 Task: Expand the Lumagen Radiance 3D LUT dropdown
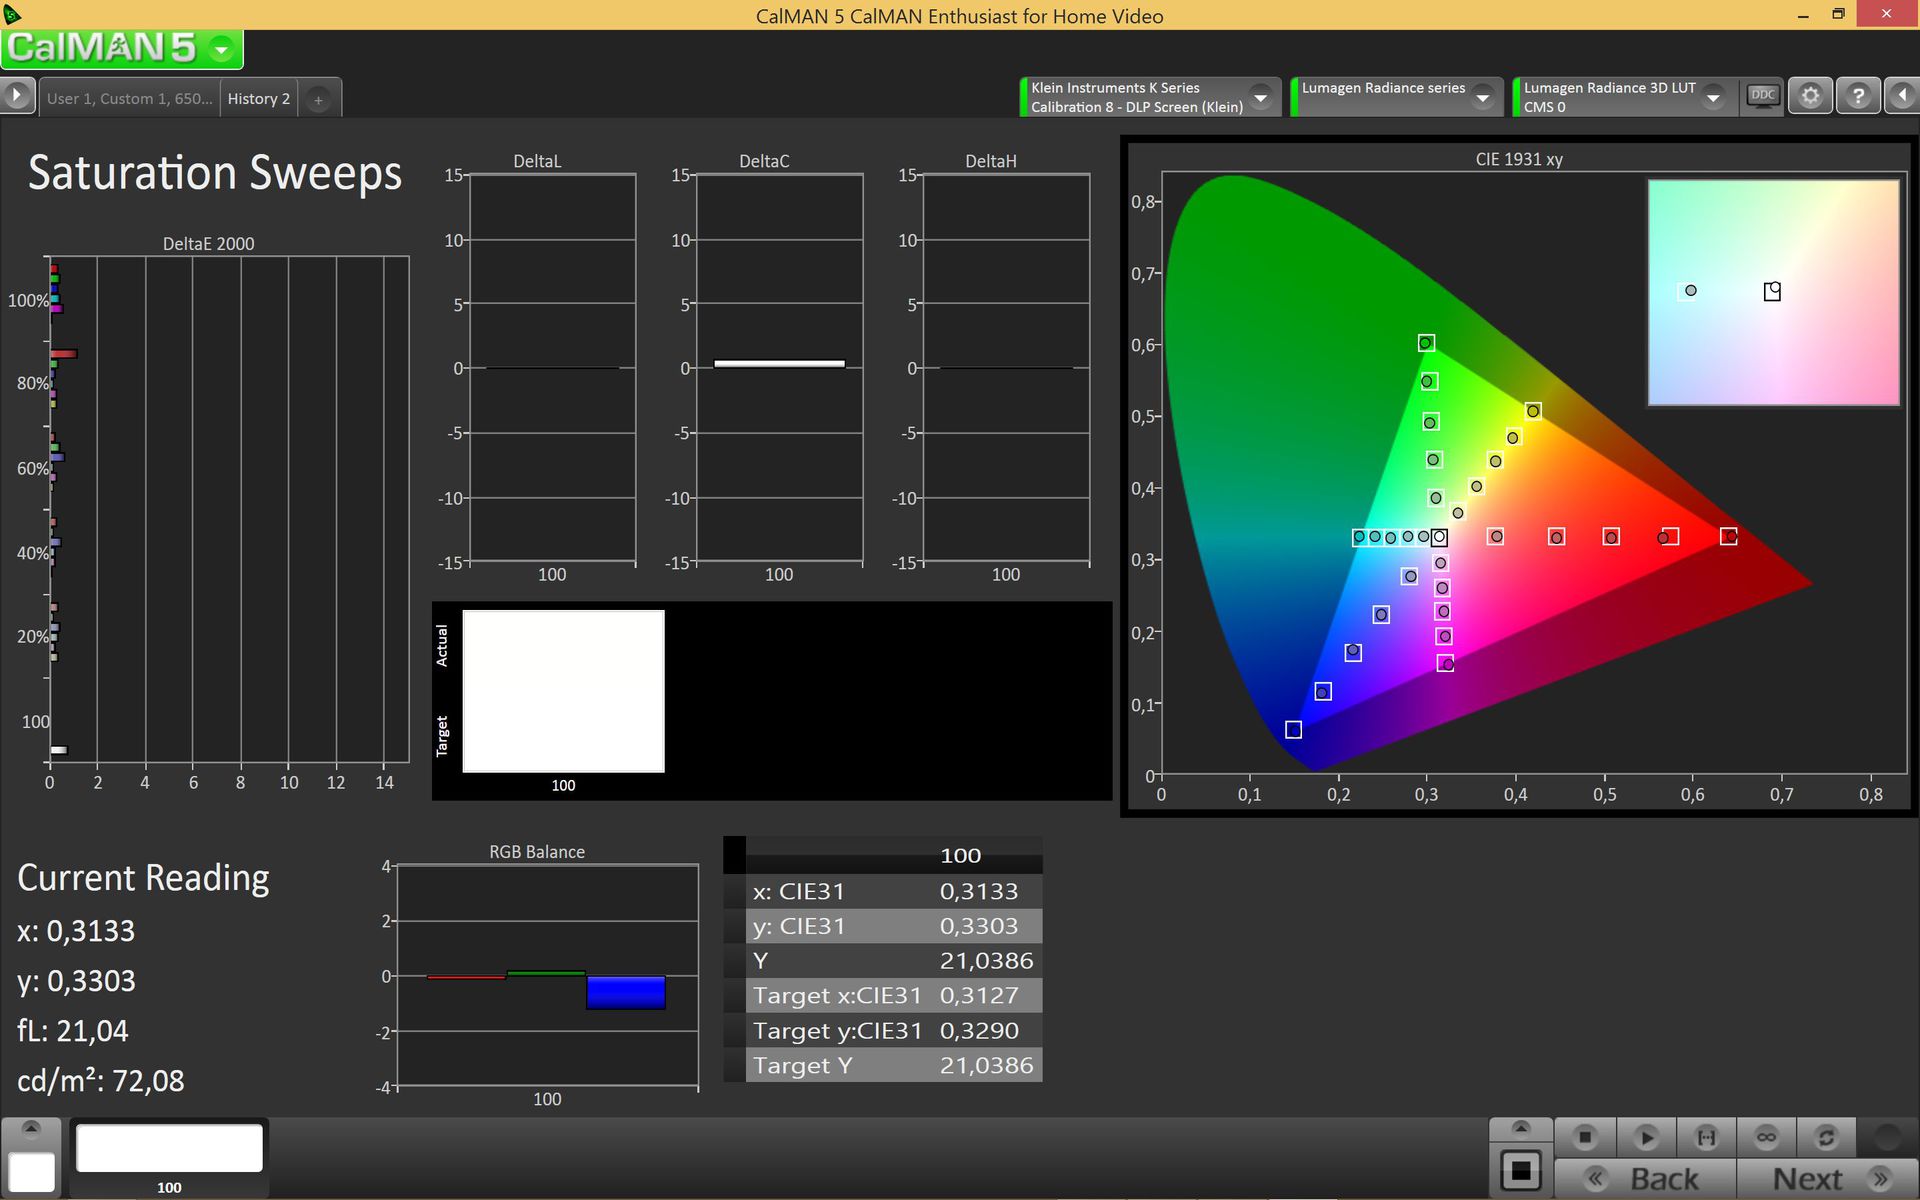pyautogui.click(x=1713, y=98)
